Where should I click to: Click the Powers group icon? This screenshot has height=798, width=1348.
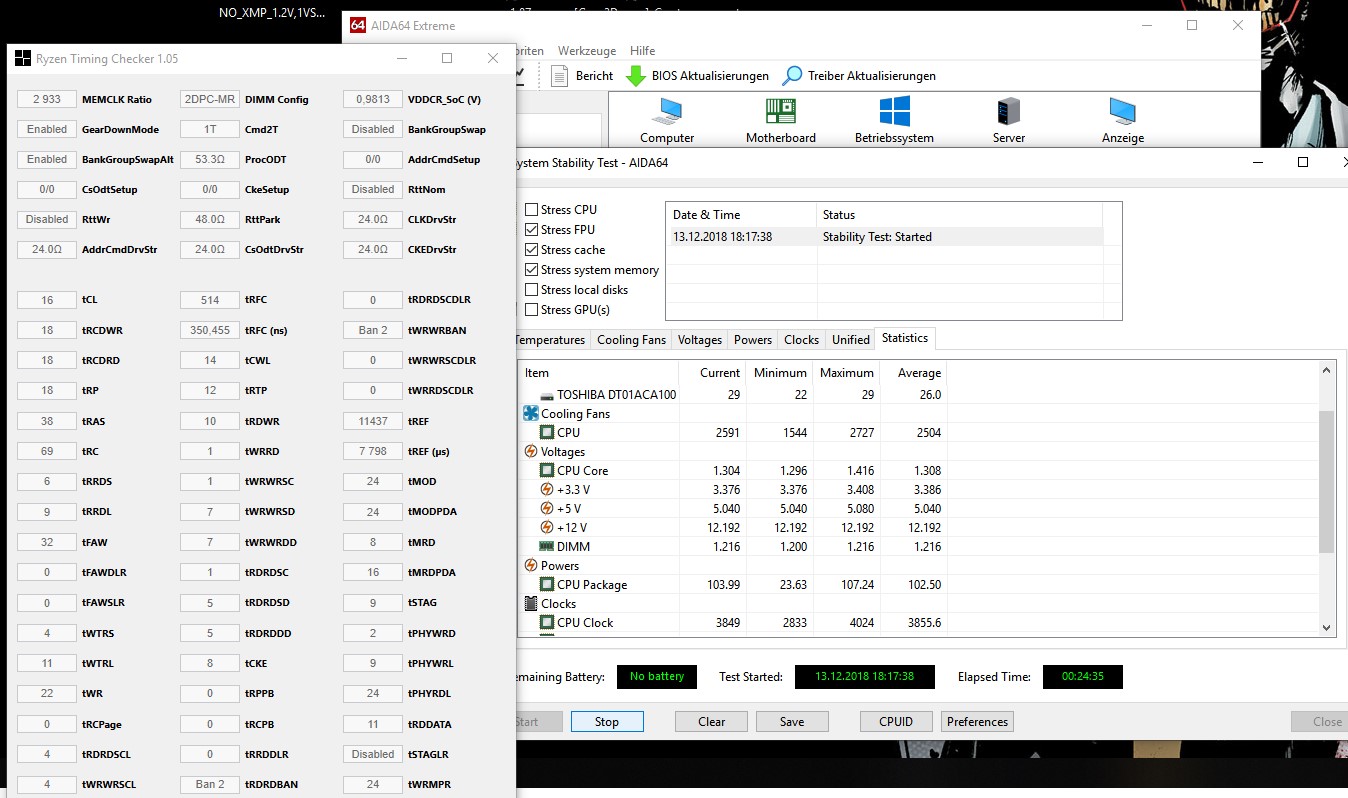point(531,565)
